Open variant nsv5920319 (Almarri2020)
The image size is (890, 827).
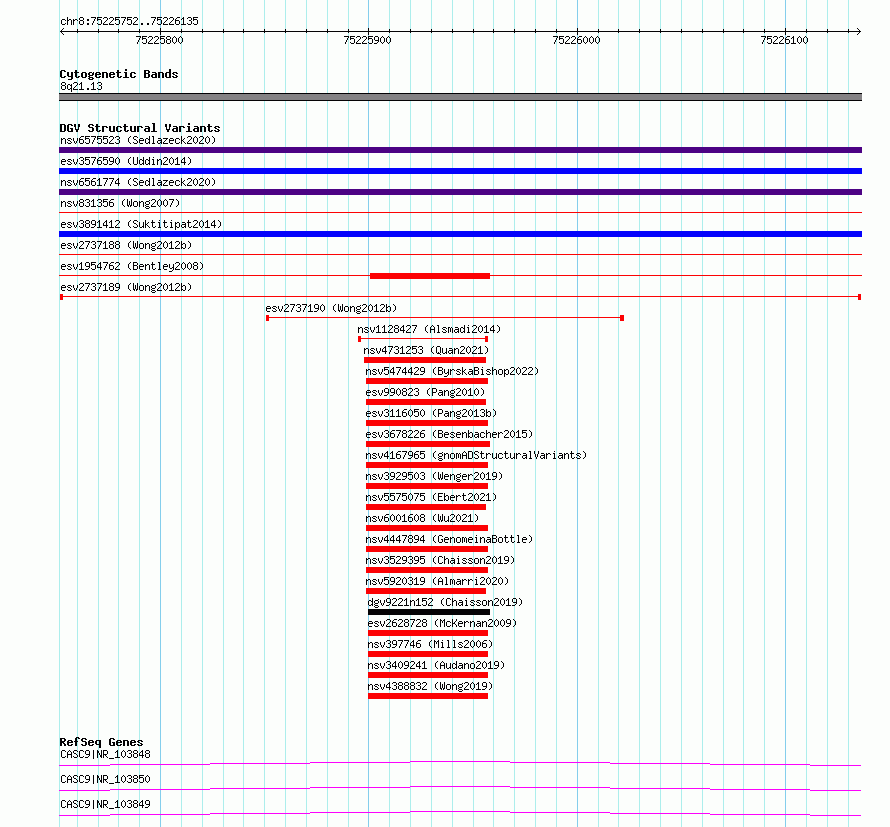coord(437,581)
